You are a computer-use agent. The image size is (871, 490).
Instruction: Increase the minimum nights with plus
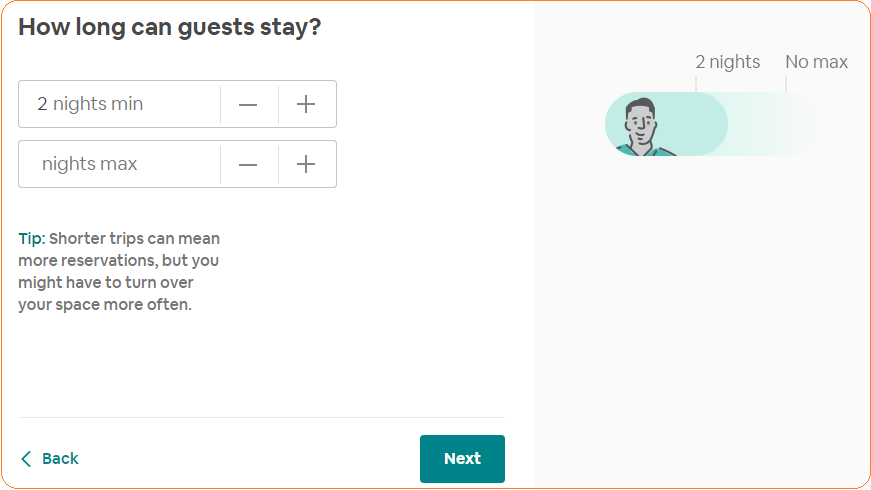(307, 105)
